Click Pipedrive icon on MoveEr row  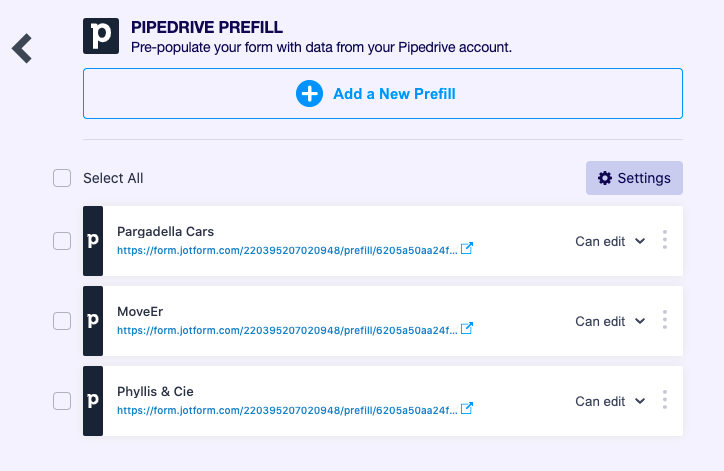[93, 321]
